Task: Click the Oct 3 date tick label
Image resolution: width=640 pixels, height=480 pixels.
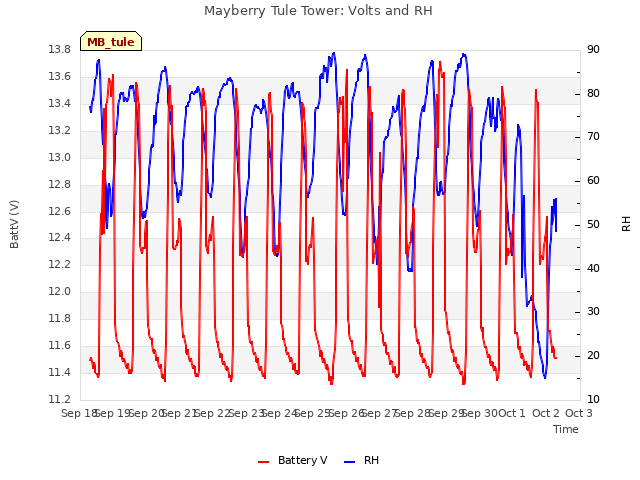Action: pyautogui.click(x=579, y=413)
